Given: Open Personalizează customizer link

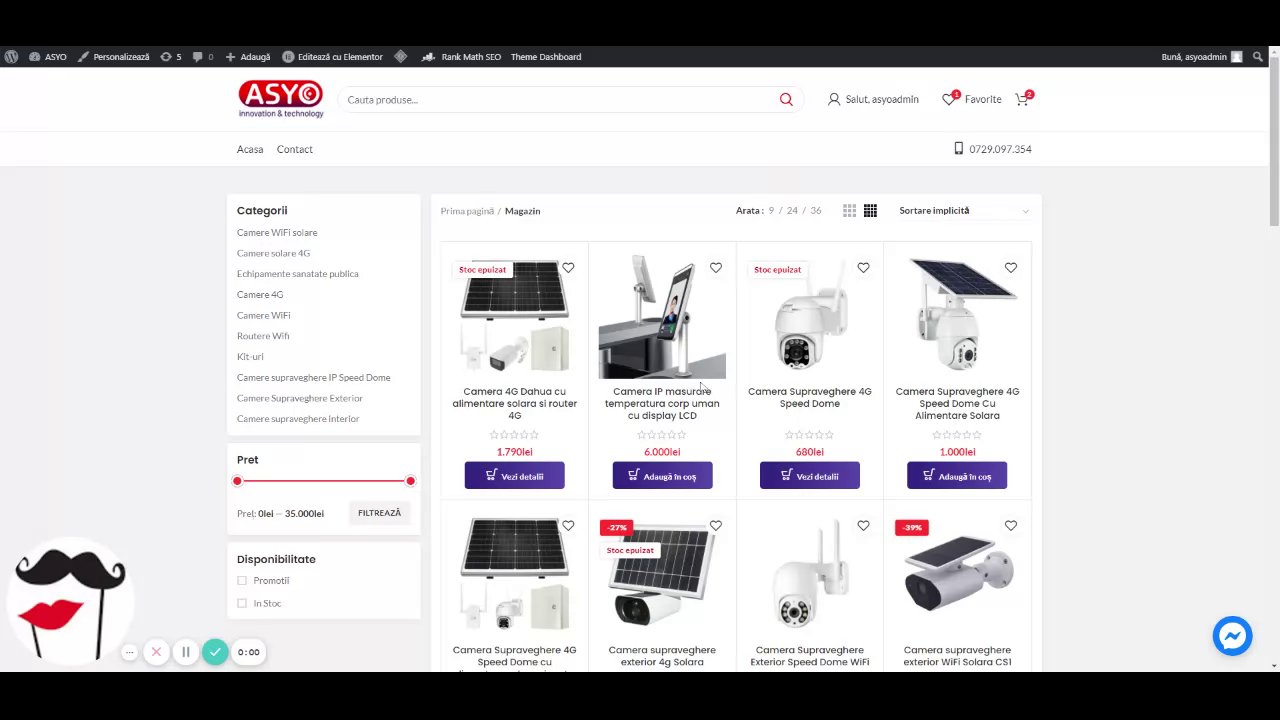Looking at the screenshot, I should [114, 57].
